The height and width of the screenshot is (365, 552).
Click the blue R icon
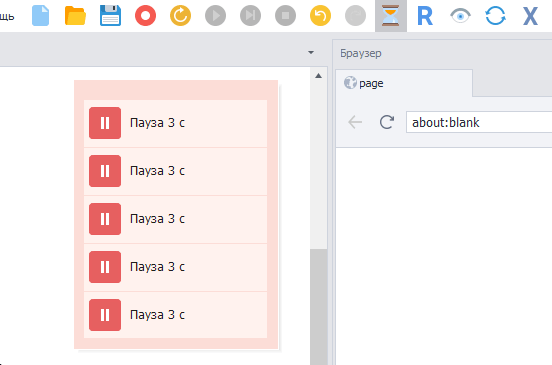(425, 16)
